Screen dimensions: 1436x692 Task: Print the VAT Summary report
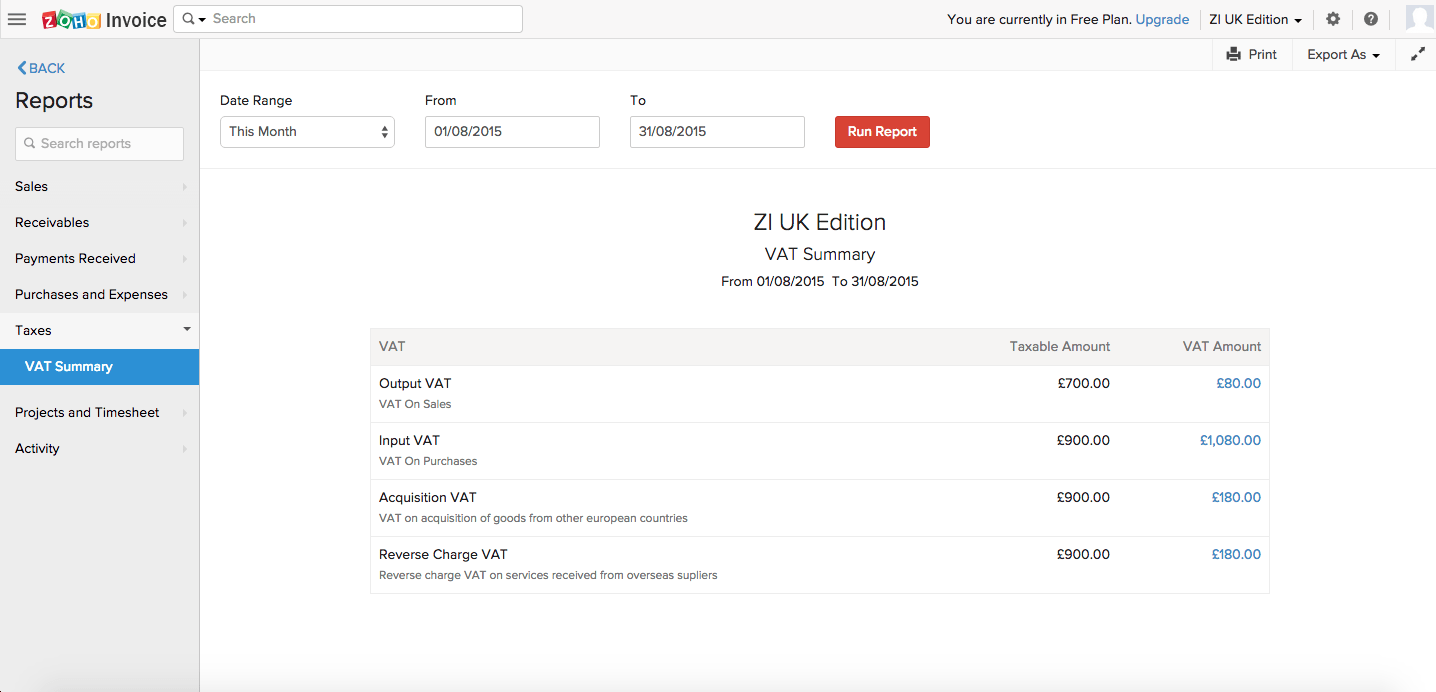point(1251,55)
